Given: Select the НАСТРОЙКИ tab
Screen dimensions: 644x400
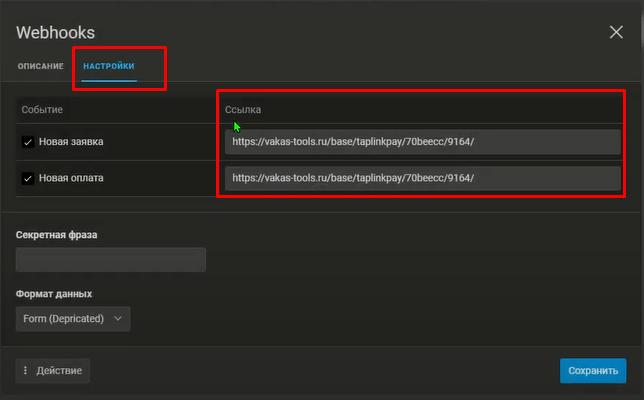Looking at the screenshot, I should (109, 66).
